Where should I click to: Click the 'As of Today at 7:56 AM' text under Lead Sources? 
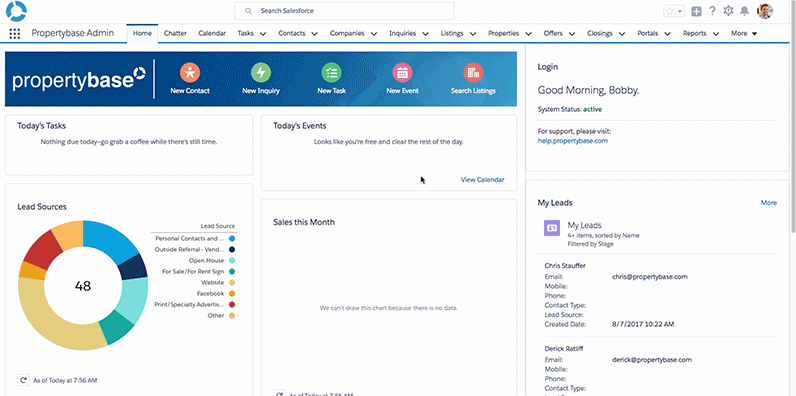pos(65,380)
